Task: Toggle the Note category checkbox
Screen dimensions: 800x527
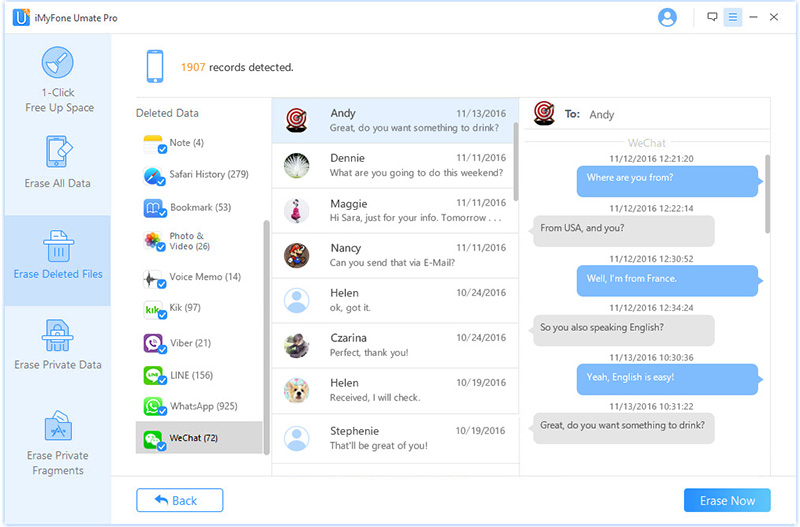Action: [161, 149]
